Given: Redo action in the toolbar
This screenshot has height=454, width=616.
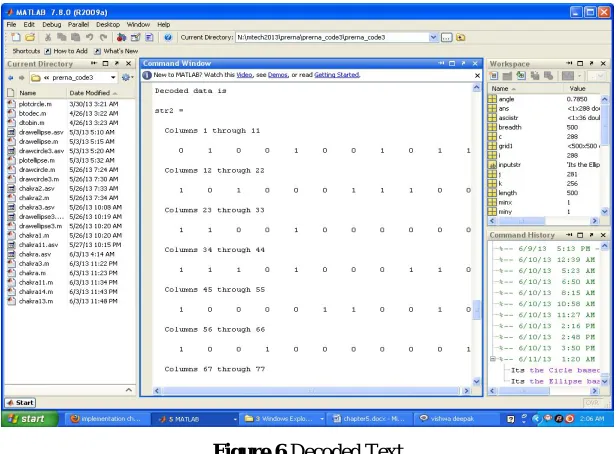Looking at the screenshot, I should pyautogui.click(x=103, y=37).
